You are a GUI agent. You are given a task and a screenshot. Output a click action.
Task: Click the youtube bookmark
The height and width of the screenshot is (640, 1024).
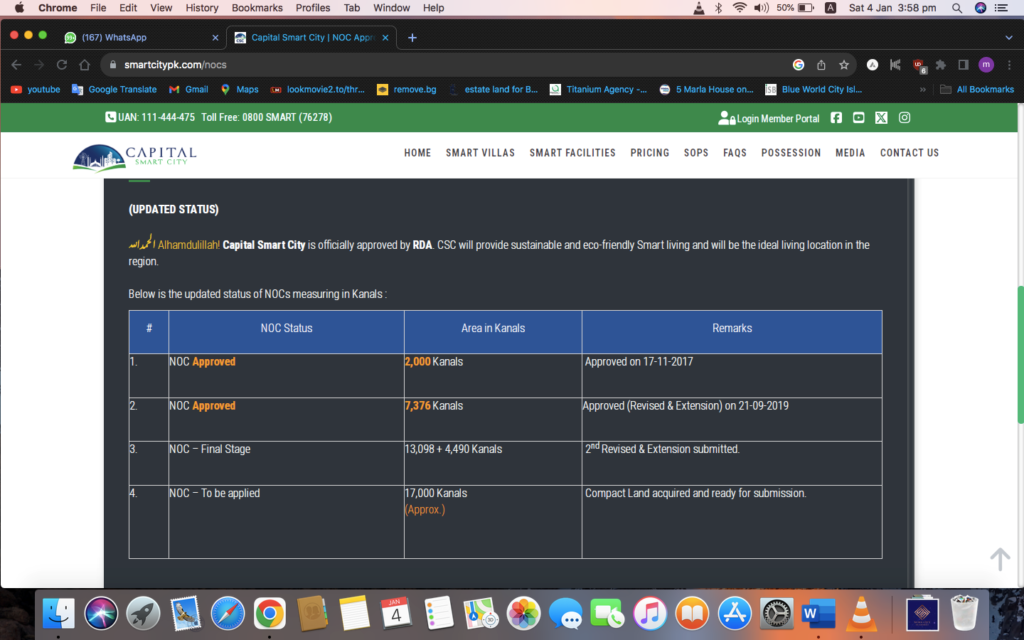[x=35, y=89]
